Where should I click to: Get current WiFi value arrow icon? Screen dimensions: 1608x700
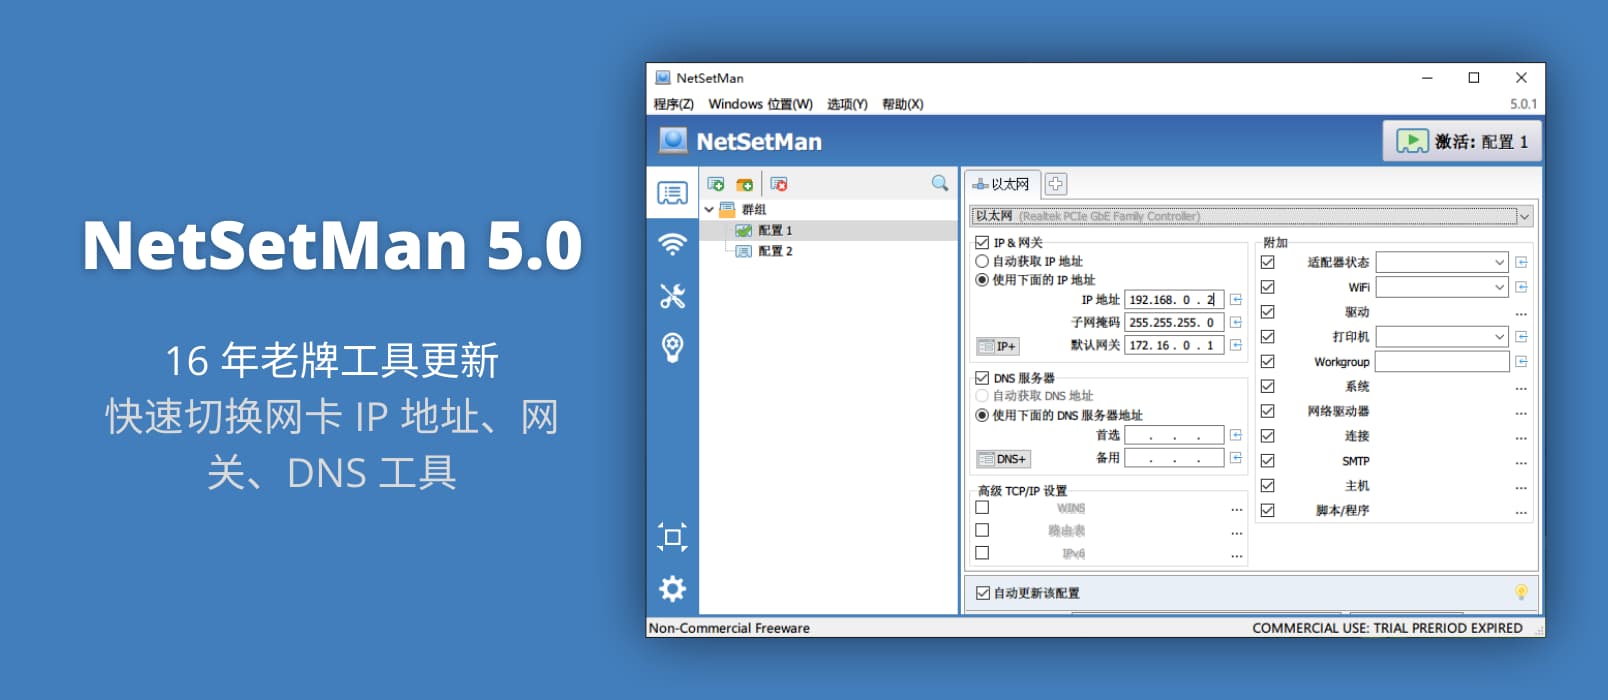click(1521, 287)
